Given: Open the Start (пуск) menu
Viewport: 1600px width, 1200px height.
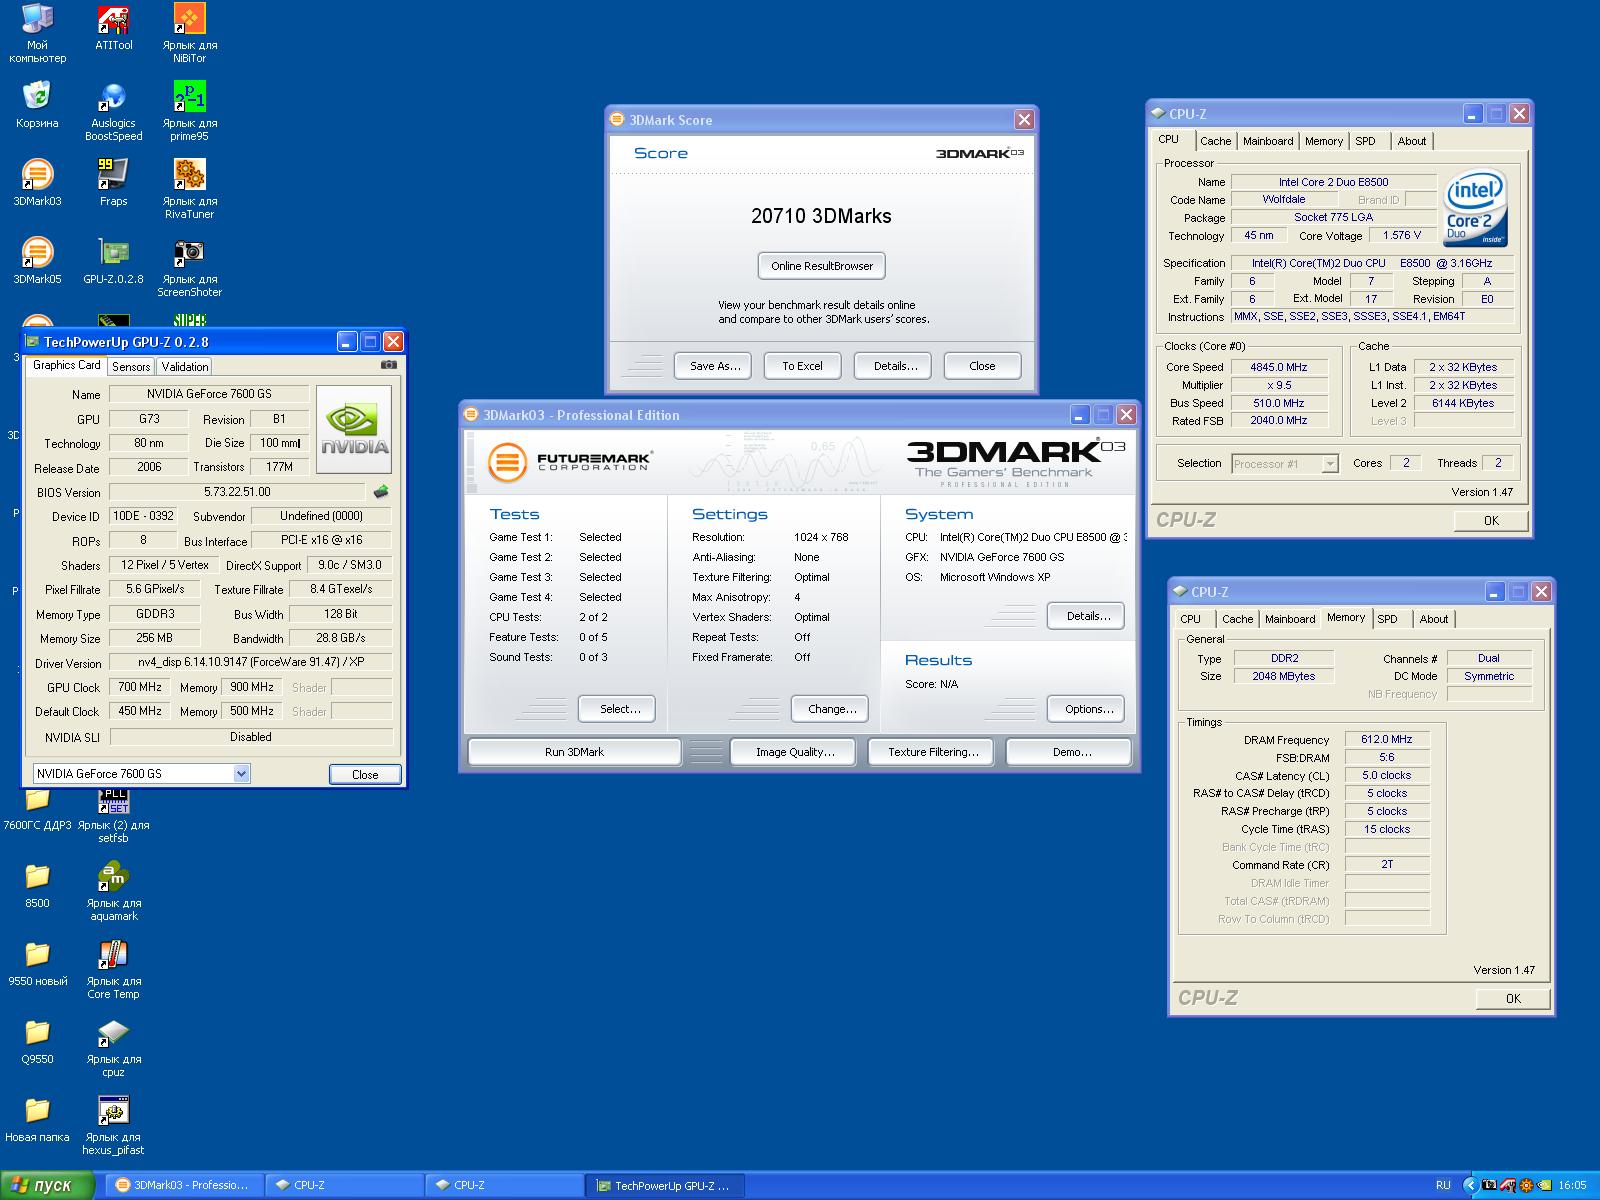Looking at the screenshot, I should pyautogui.click(x=48, y=1185).
